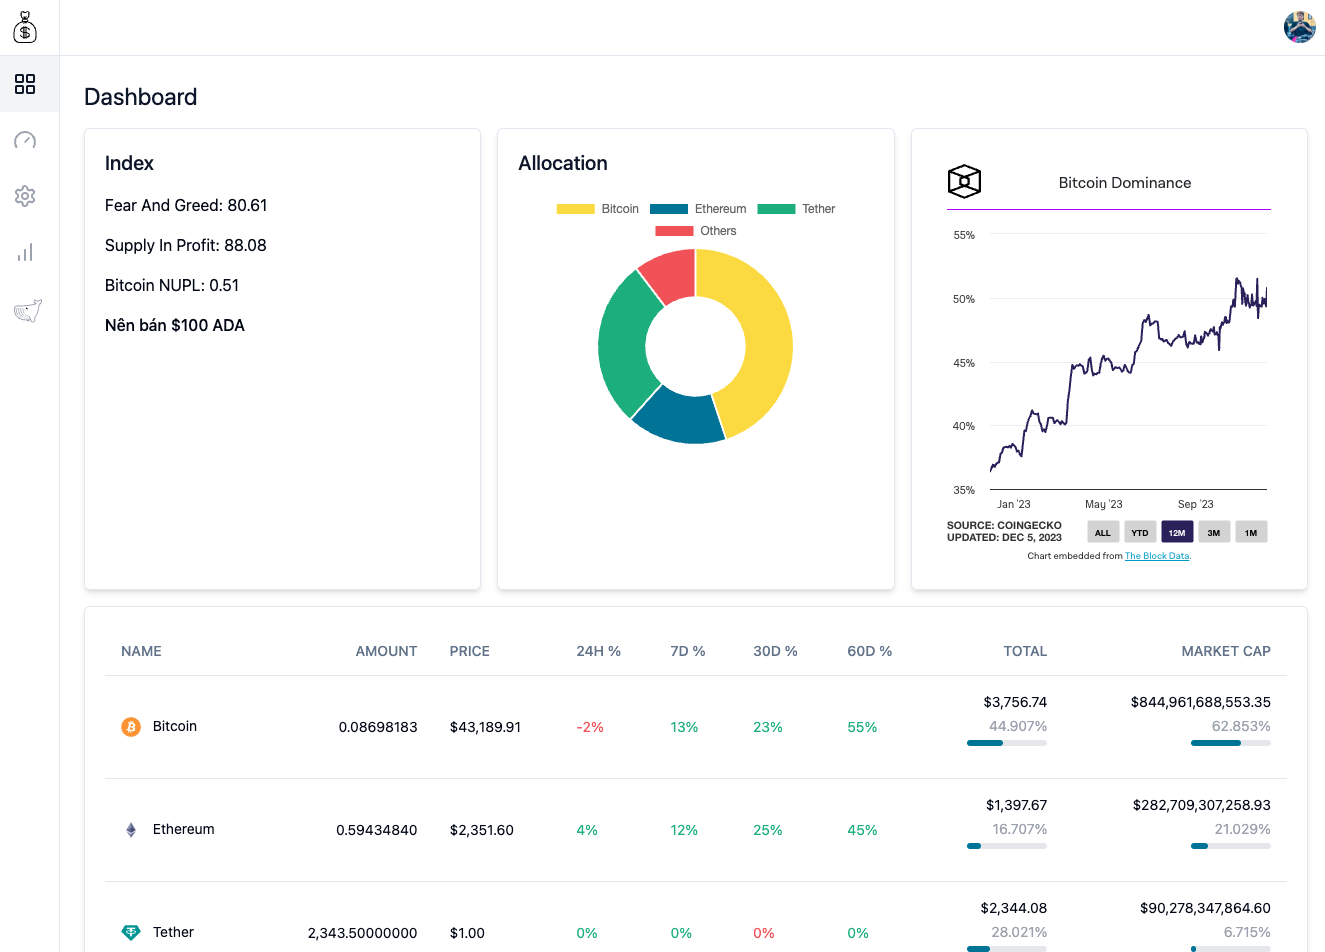The width and height of the screenshot is (1325, 952).
Task: Click the money bag logo icon
Action: tap(25, 28)
